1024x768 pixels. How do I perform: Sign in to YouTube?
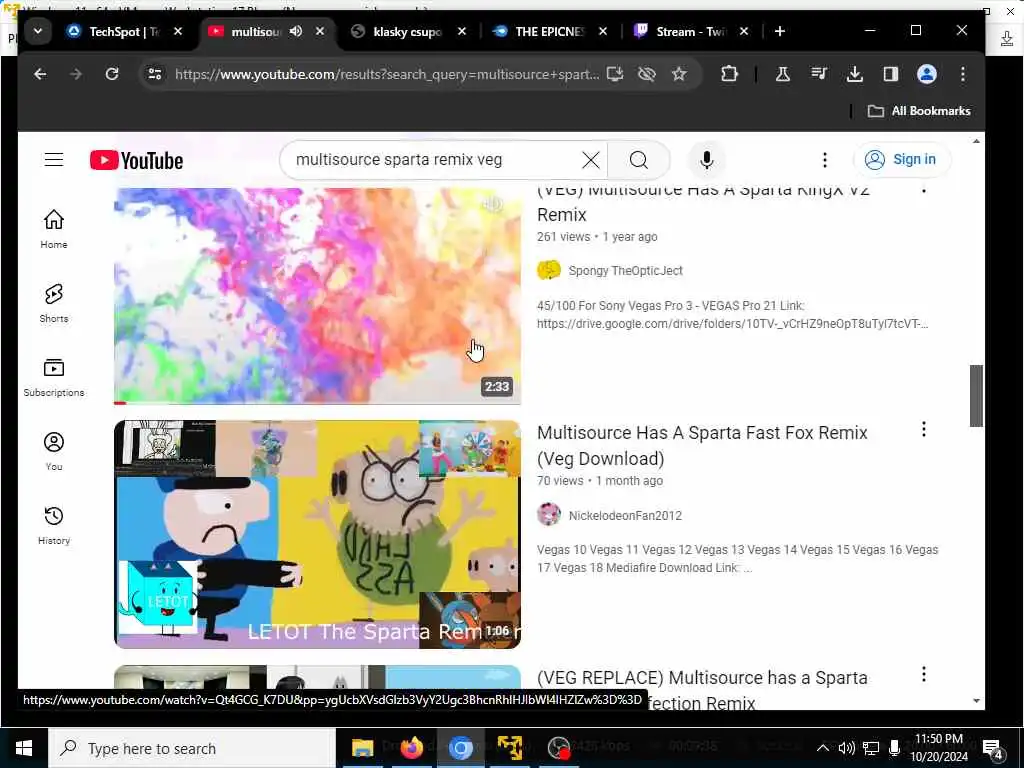901,159
